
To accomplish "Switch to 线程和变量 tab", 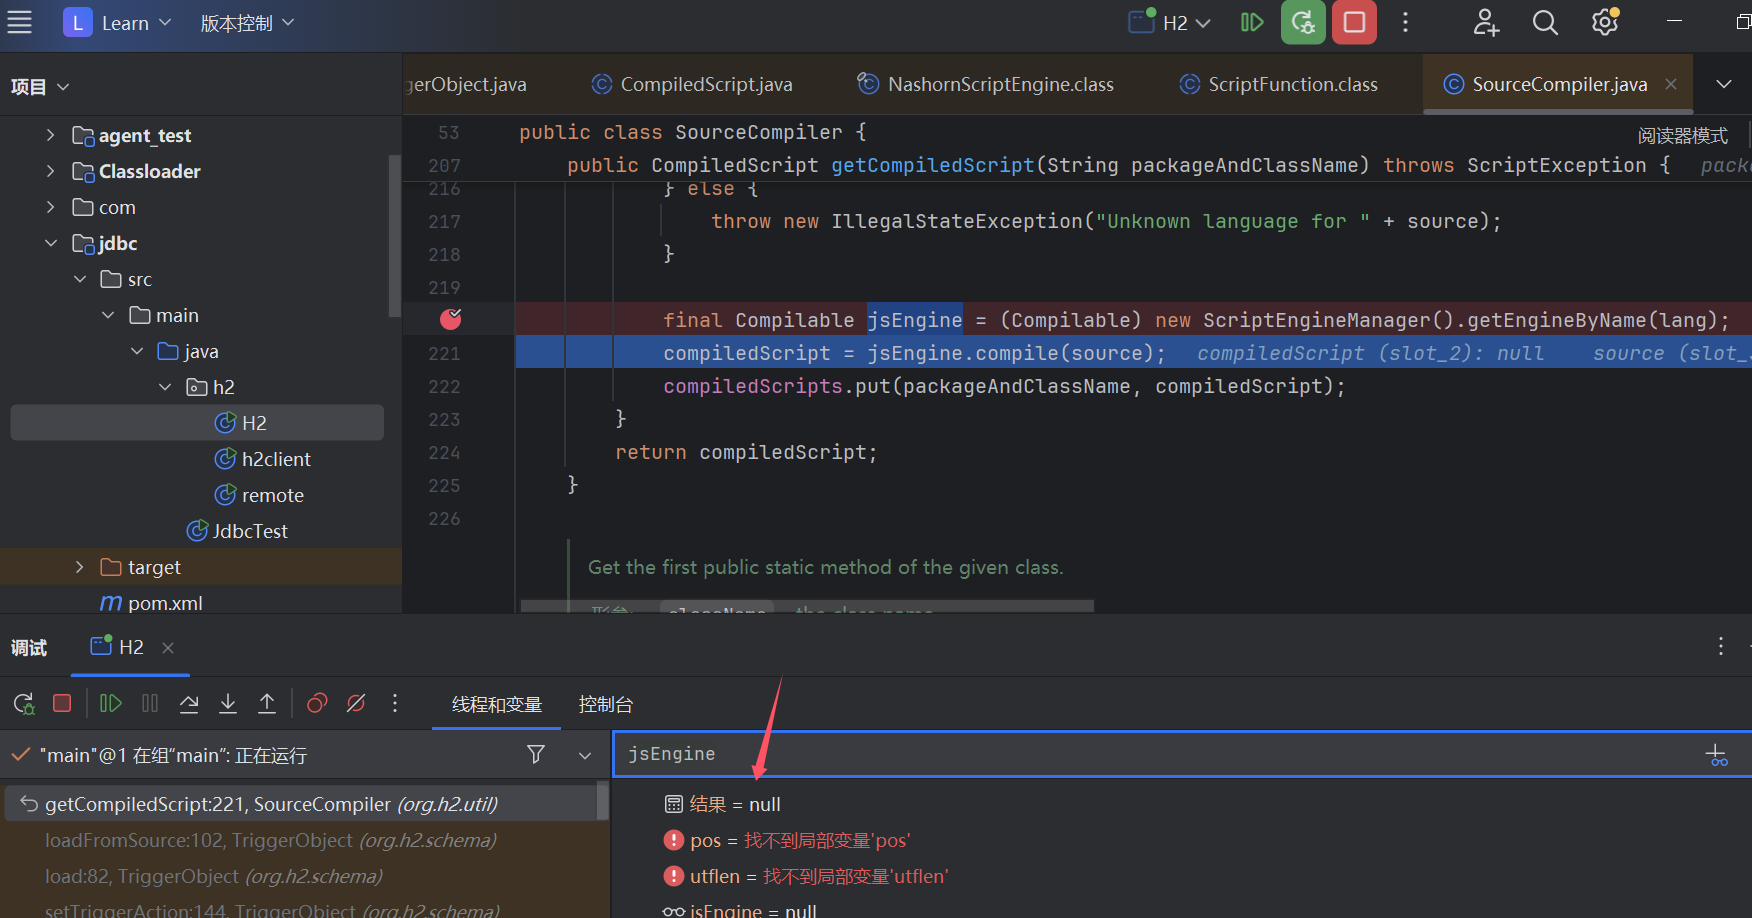I will coord(497,705).
